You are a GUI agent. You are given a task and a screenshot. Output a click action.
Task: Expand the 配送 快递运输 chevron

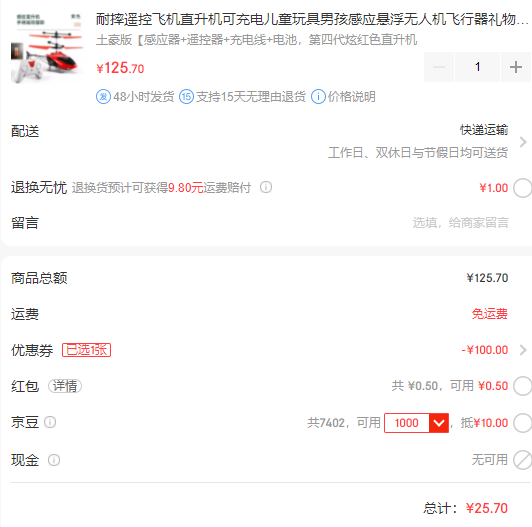tap(523, 142)
